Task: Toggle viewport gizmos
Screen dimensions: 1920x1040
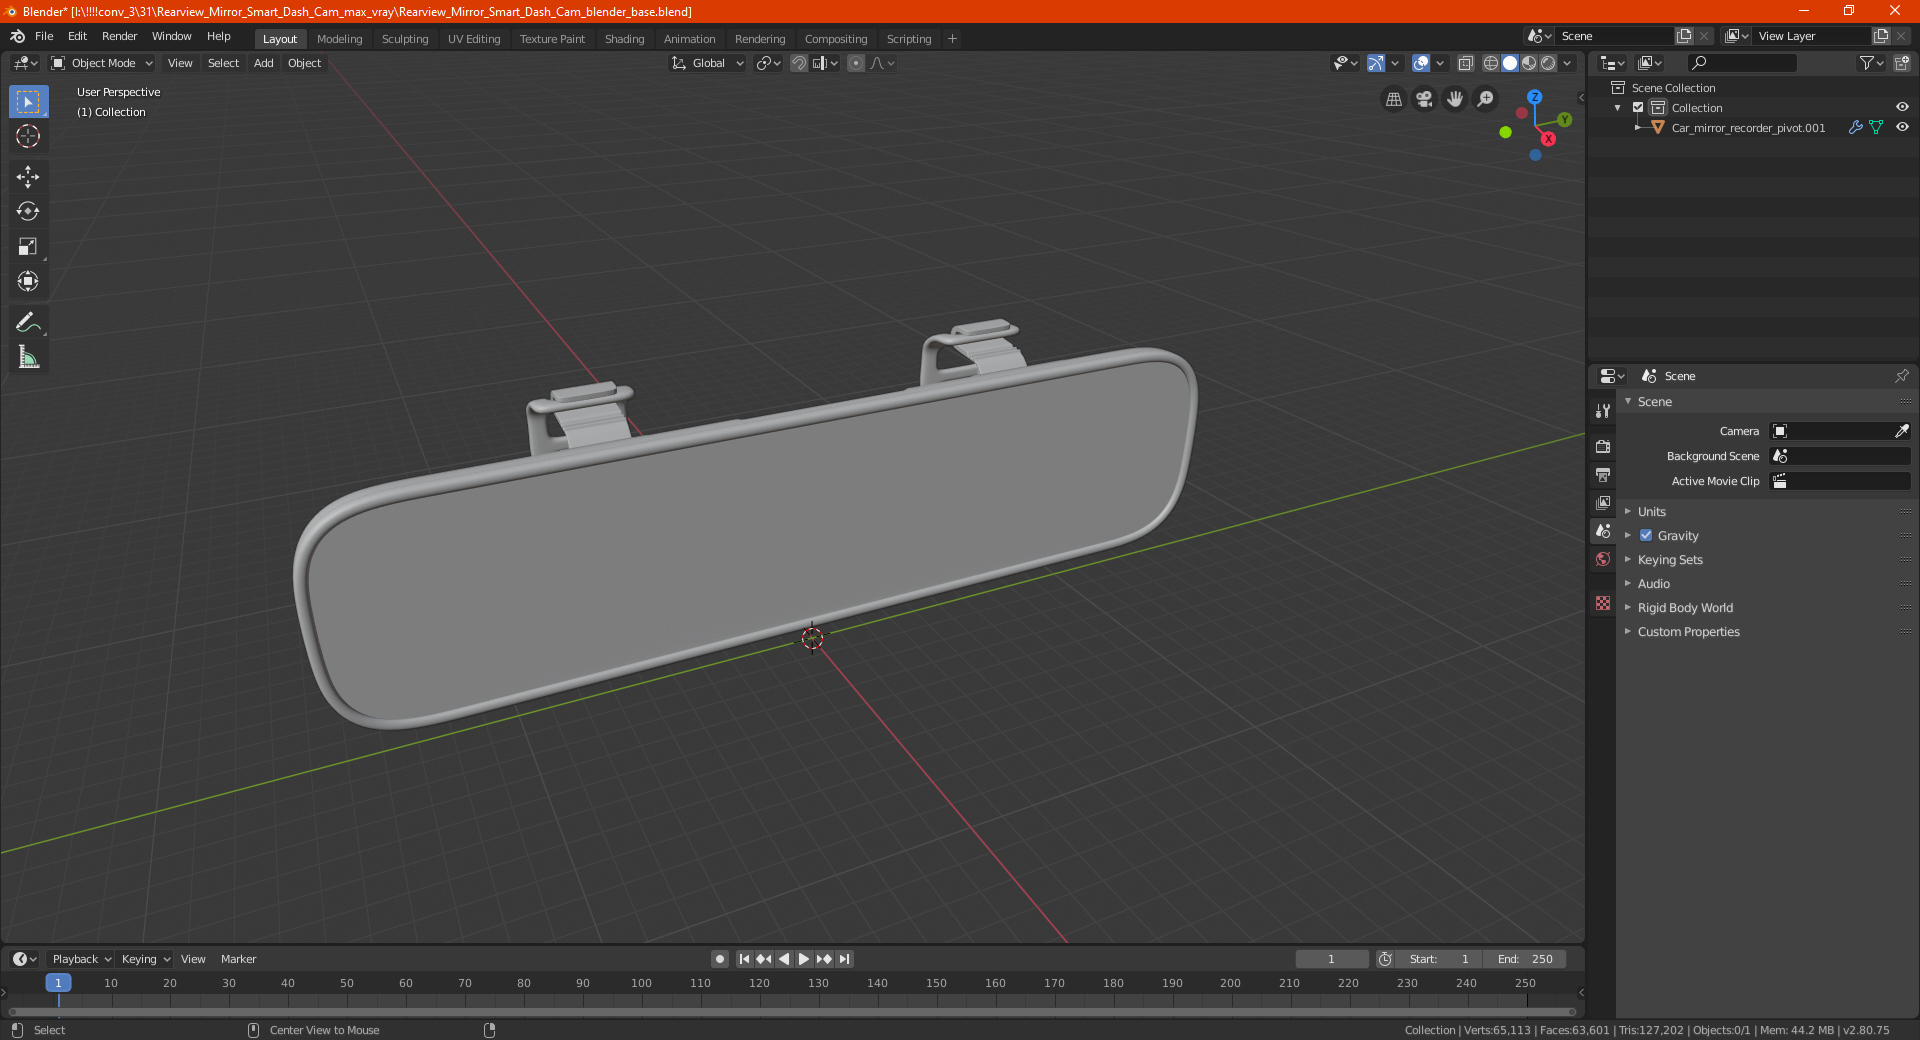Action: (1377, 63)
